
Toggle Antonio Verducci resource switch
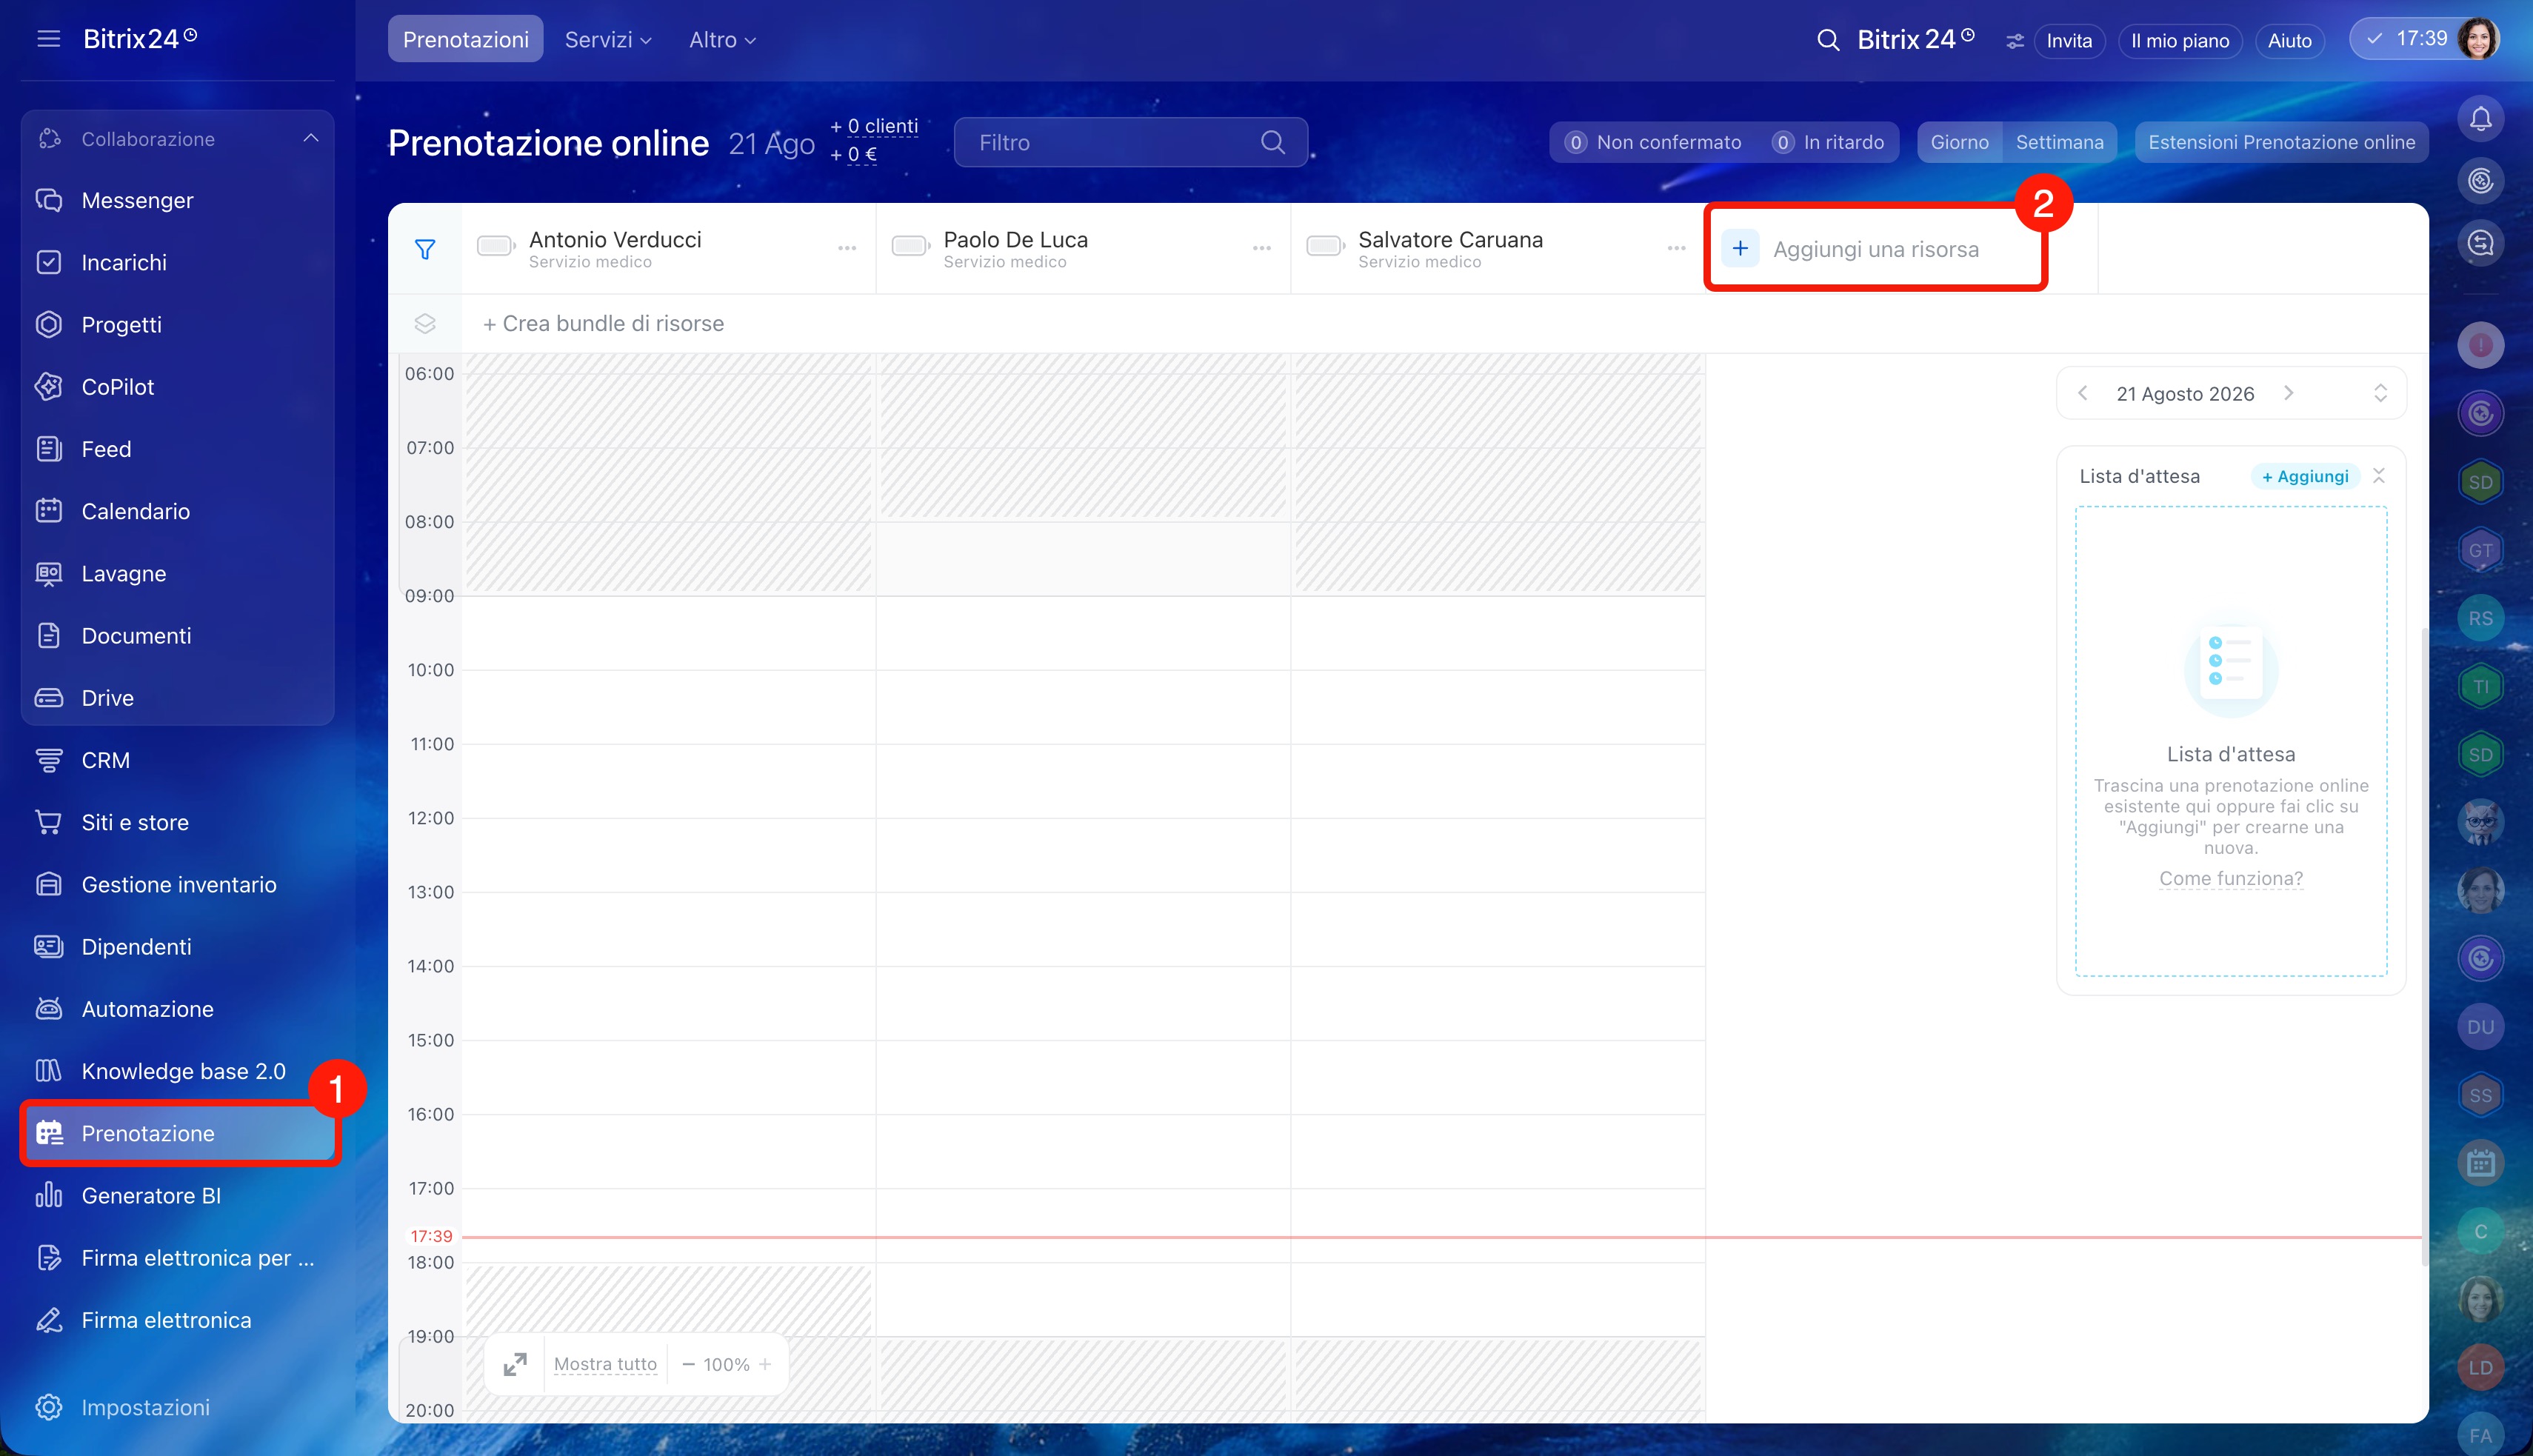pos(496,246)
